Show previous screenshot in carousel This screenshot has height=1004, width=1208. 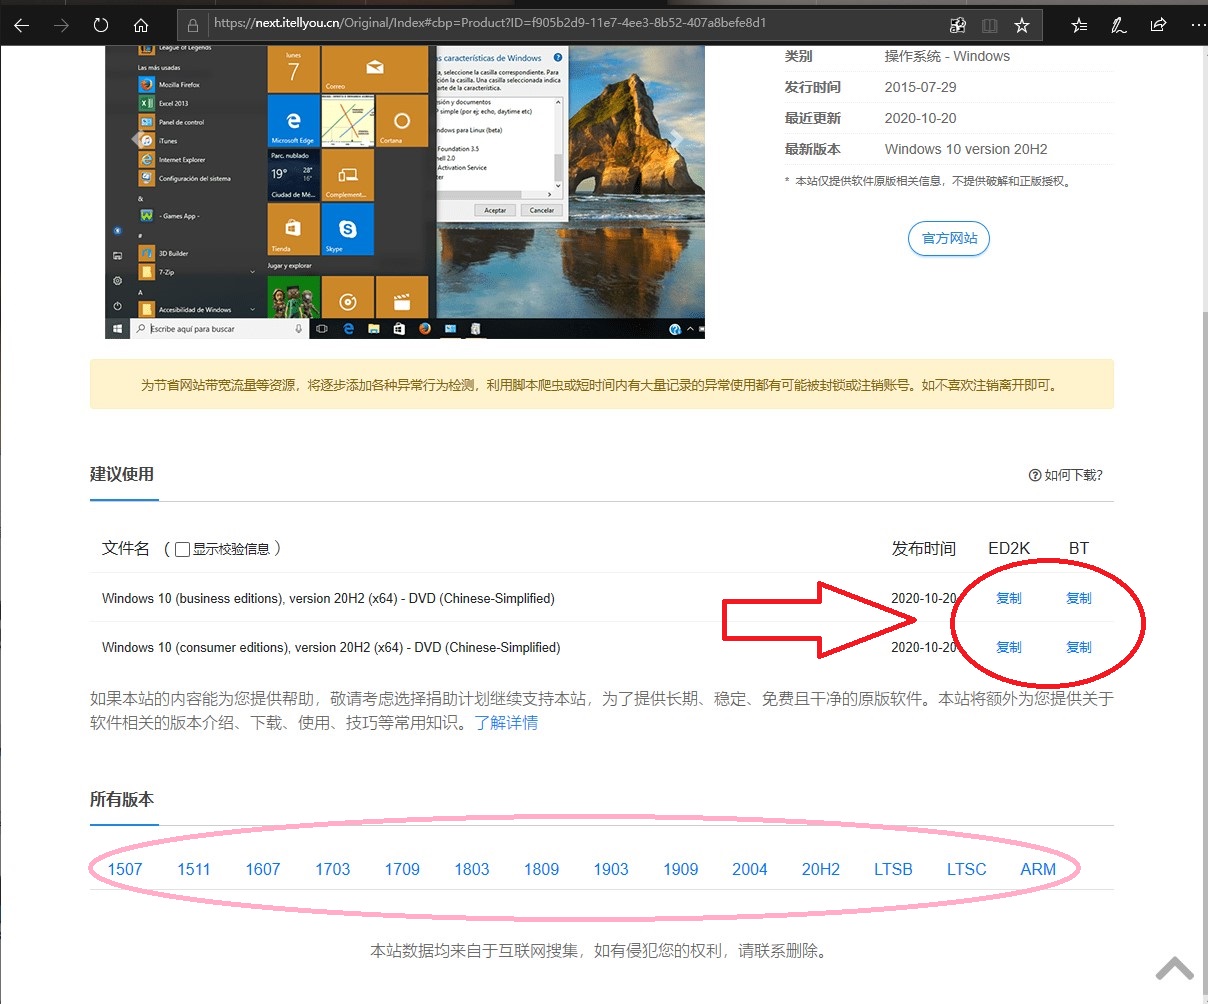(x=137, y=140)
